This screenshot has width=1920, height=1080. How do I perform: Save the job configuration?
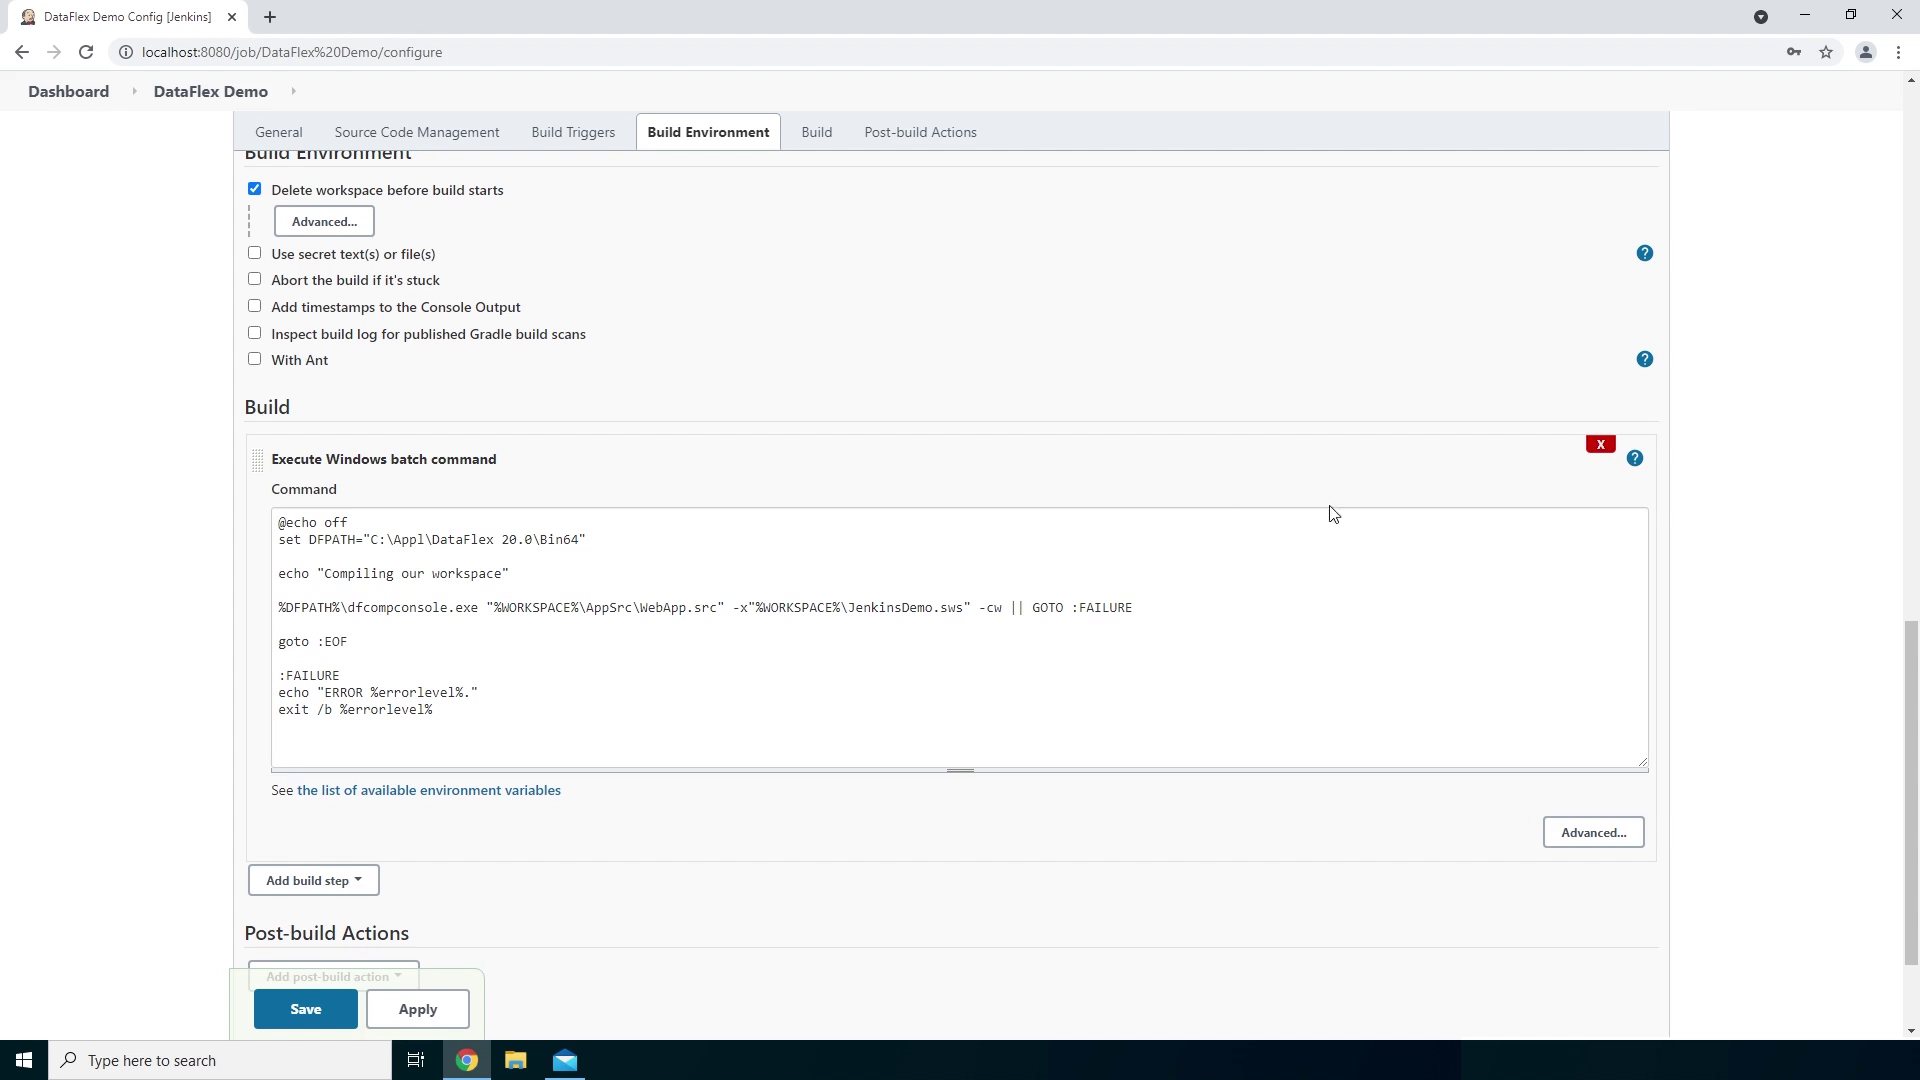tap(305, 1009)
